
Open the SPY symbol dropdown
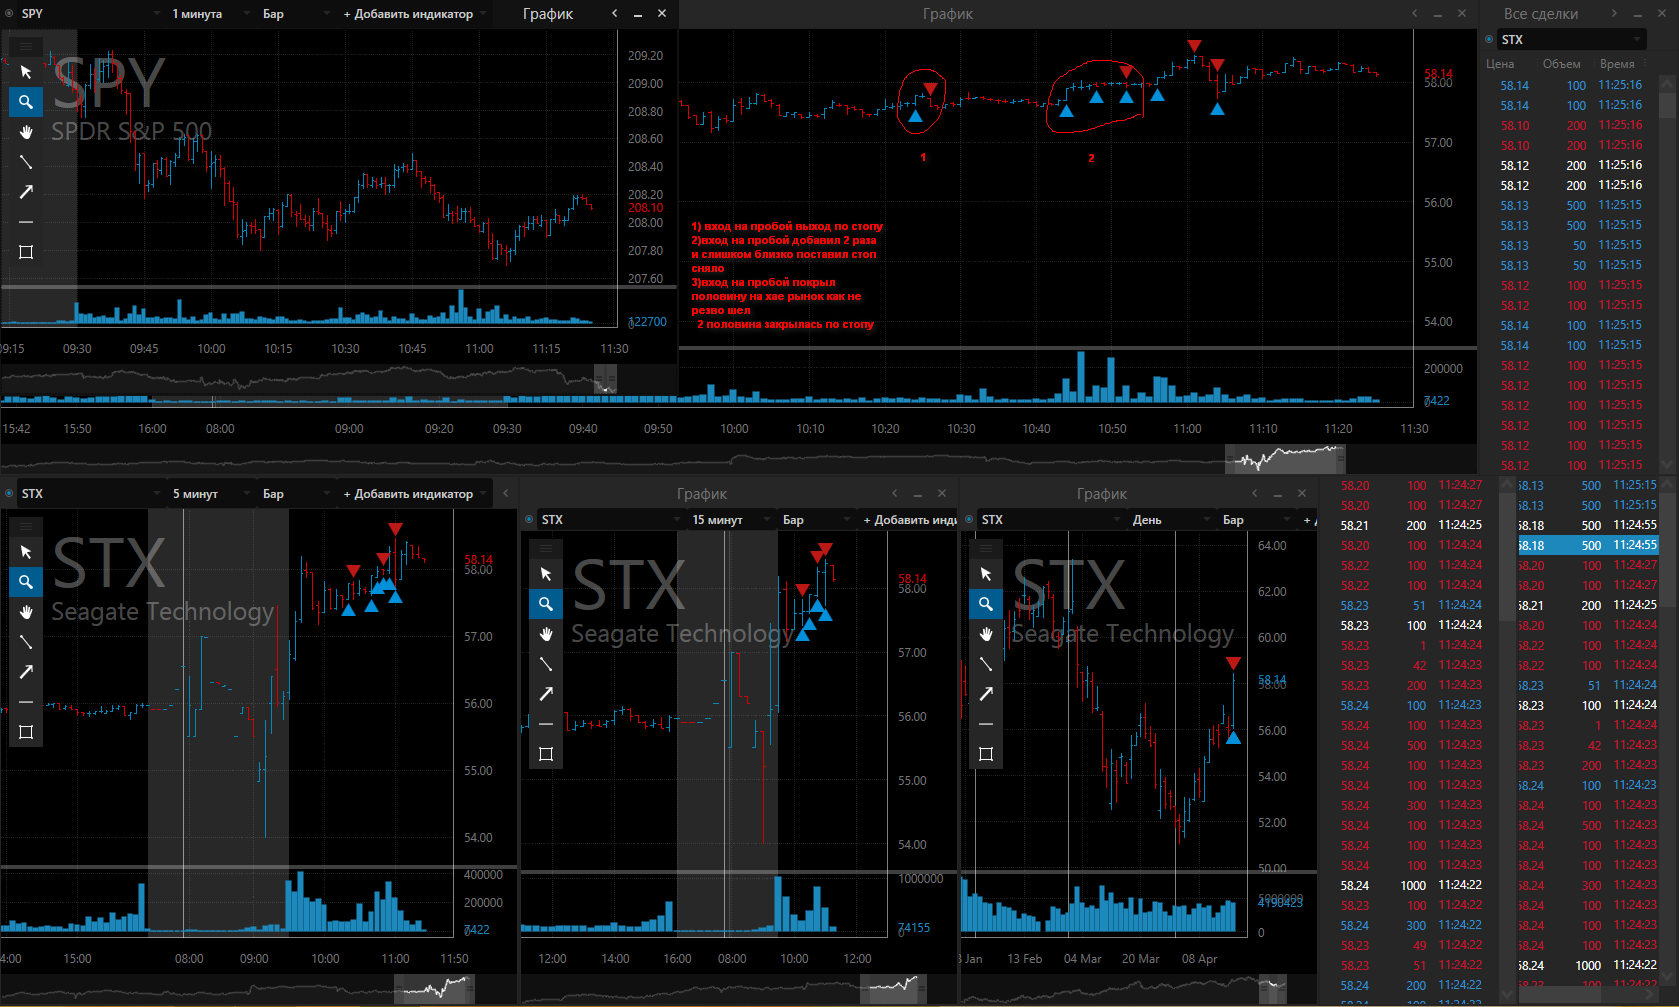(90, 14)
